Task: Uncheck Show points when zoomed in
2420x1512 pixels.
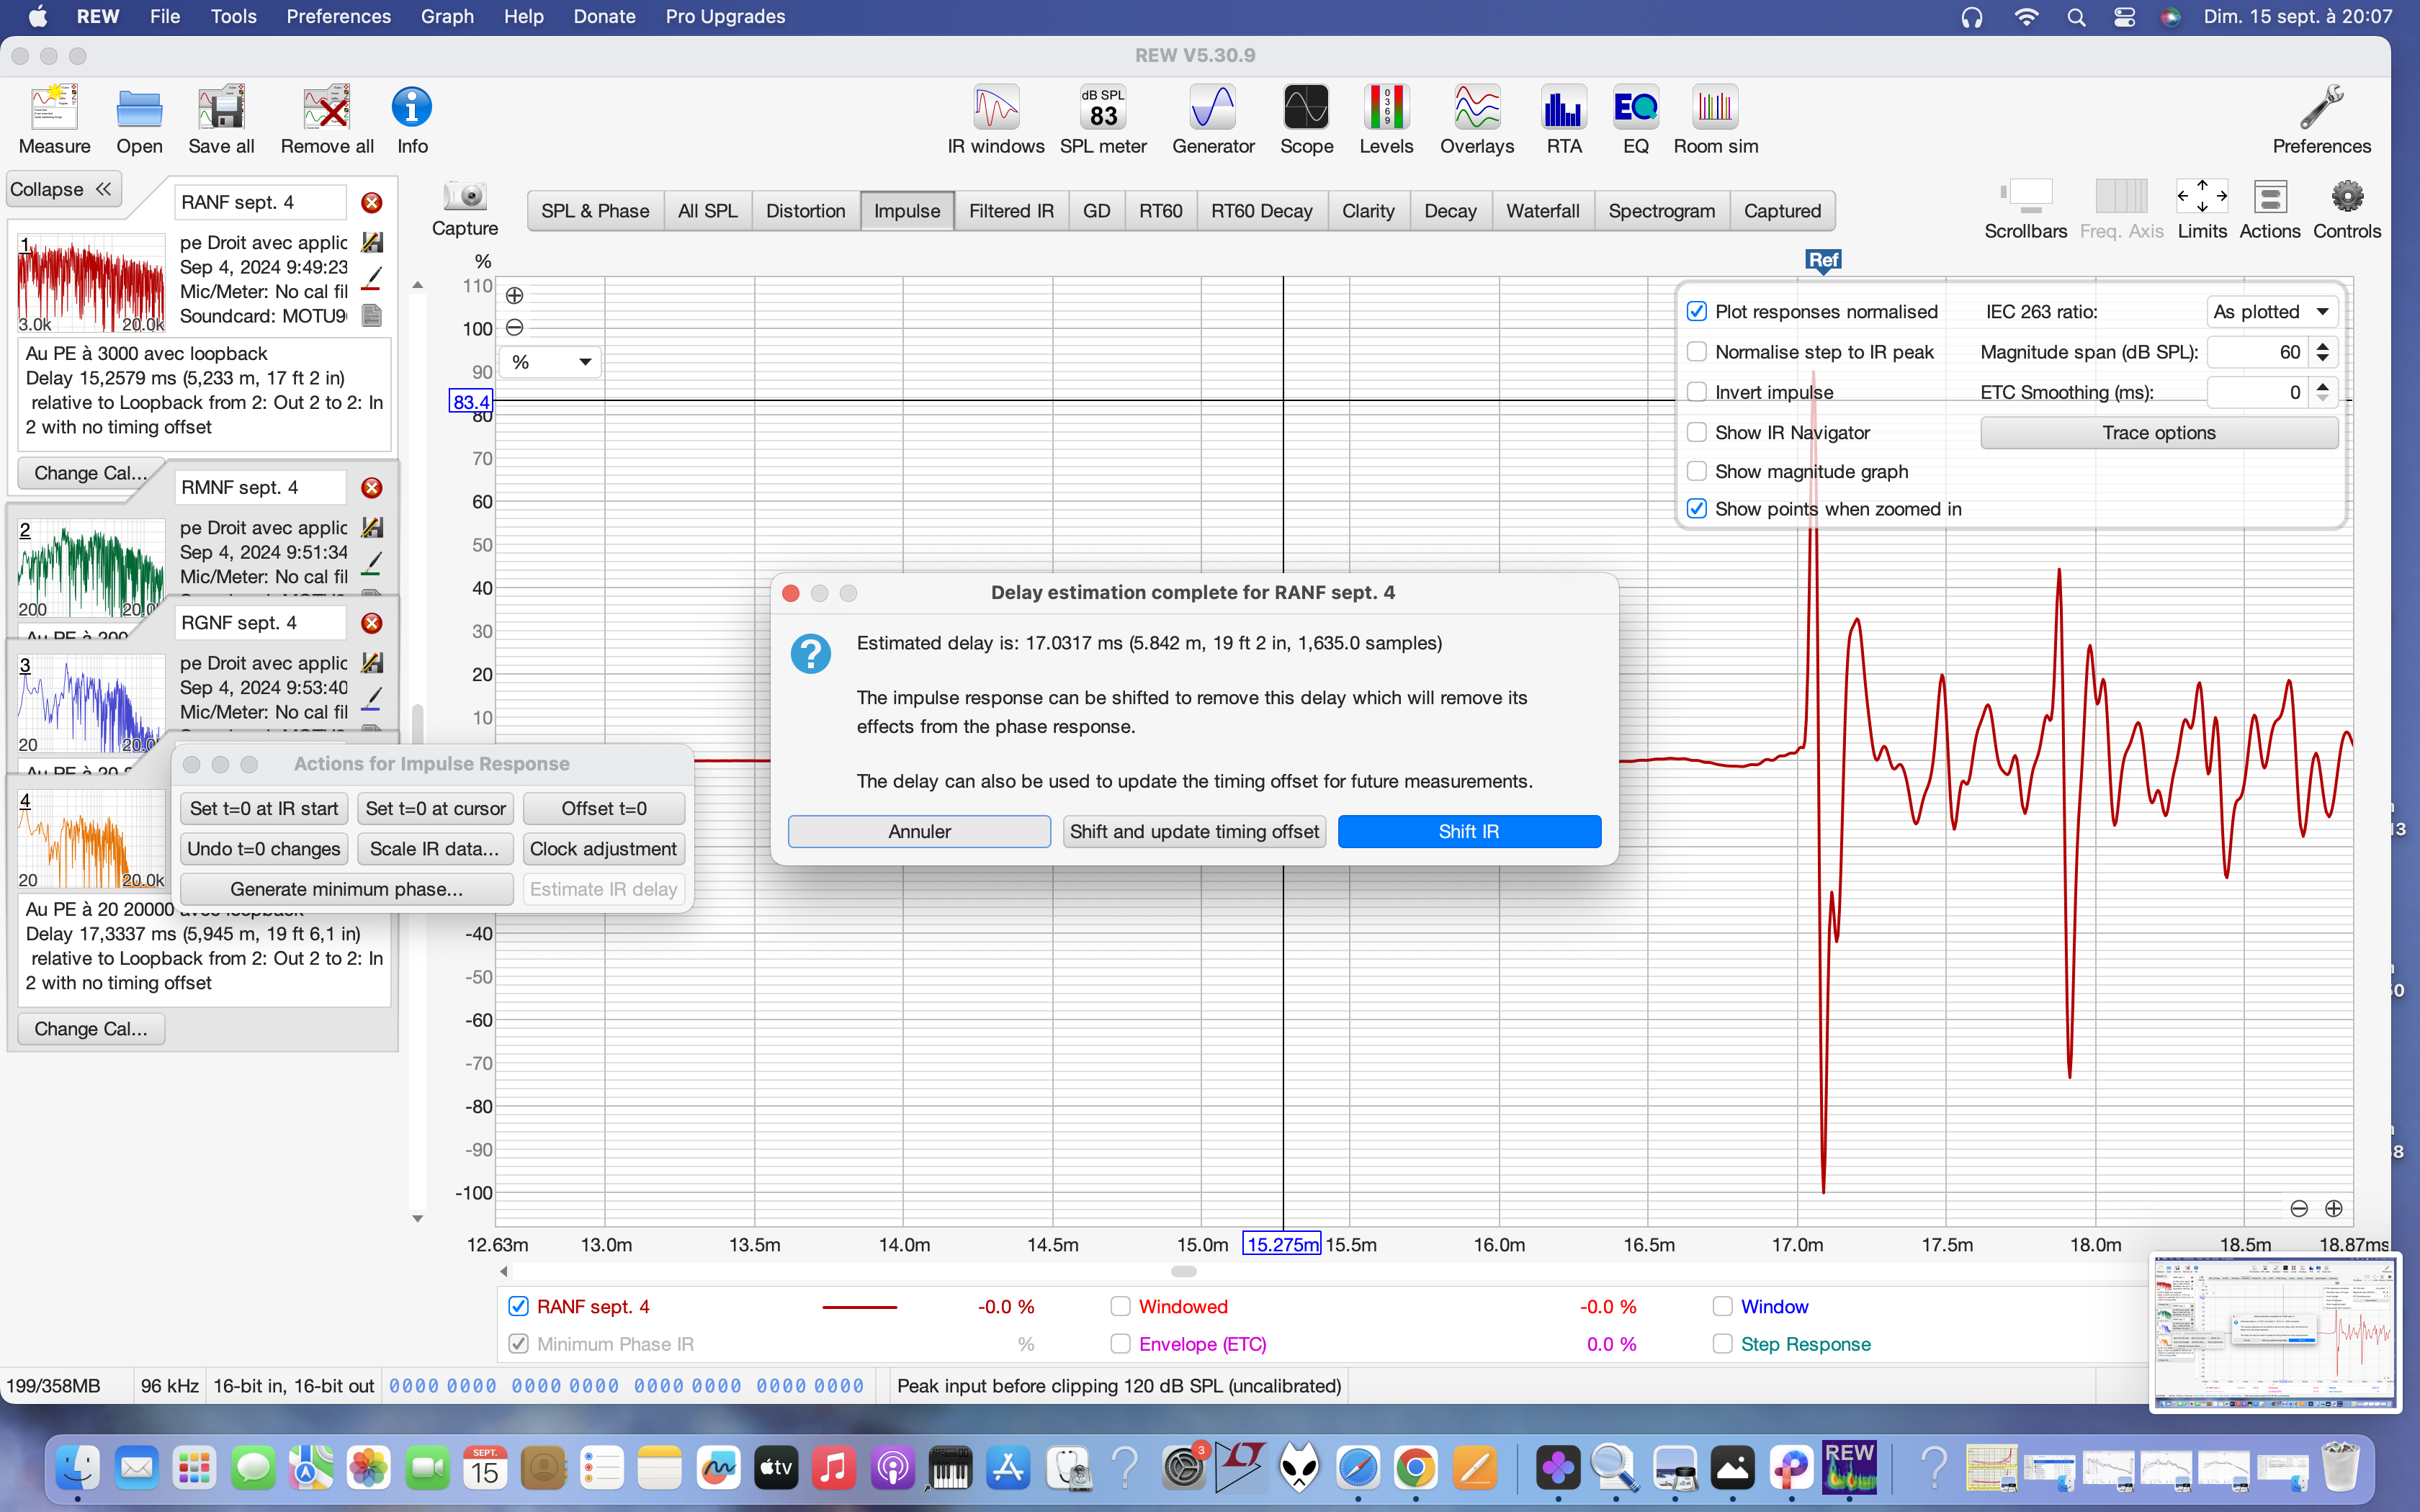Action: [1696, 509]
